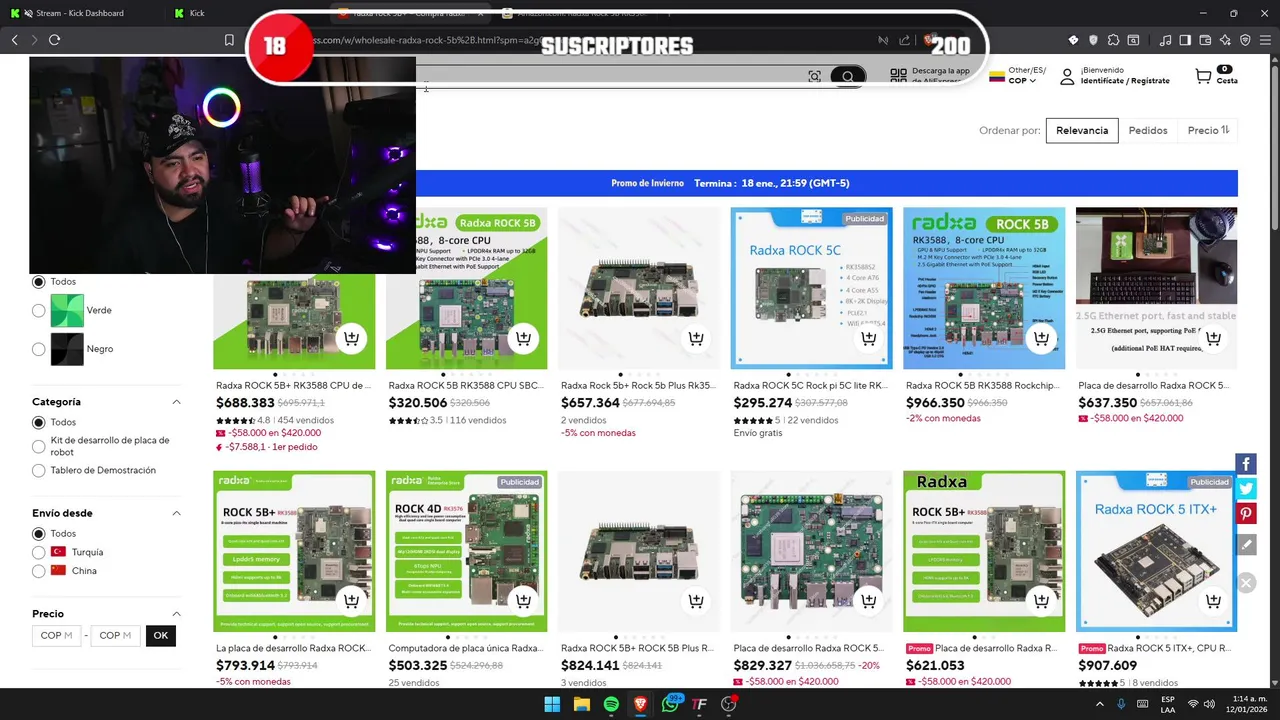Sort results by Precio
Screen dimensions: 1280x720
tap(1208, 130)
